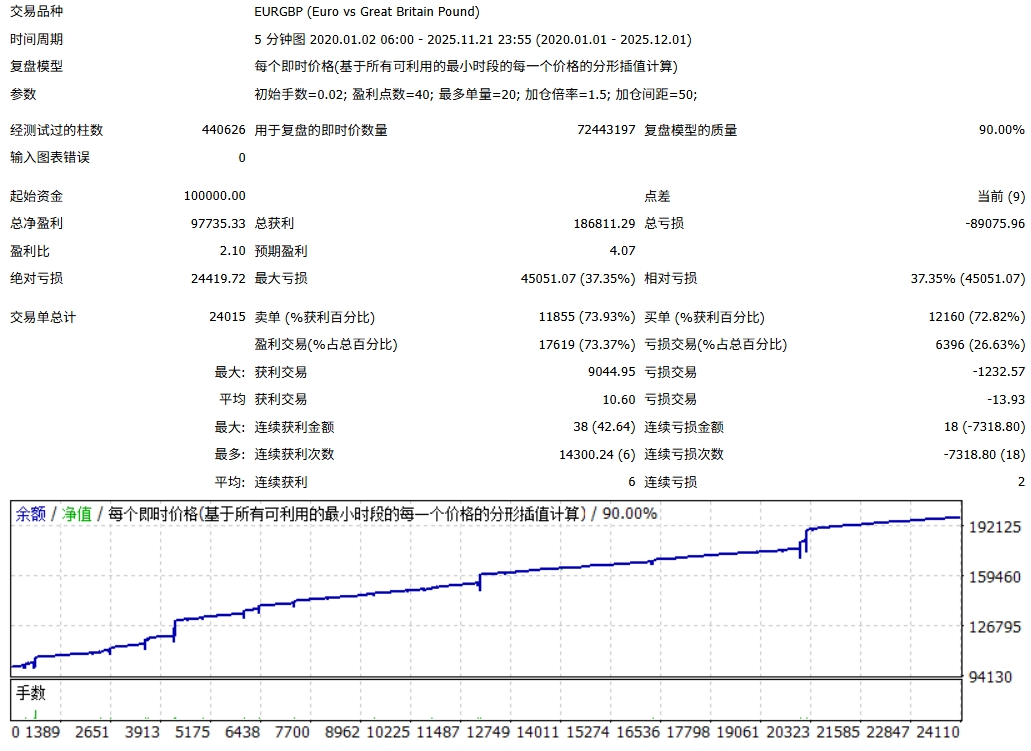
Task: Click the 点差 value 当前 (9)
Action: pyautogui.click(x=1000, y=197)
